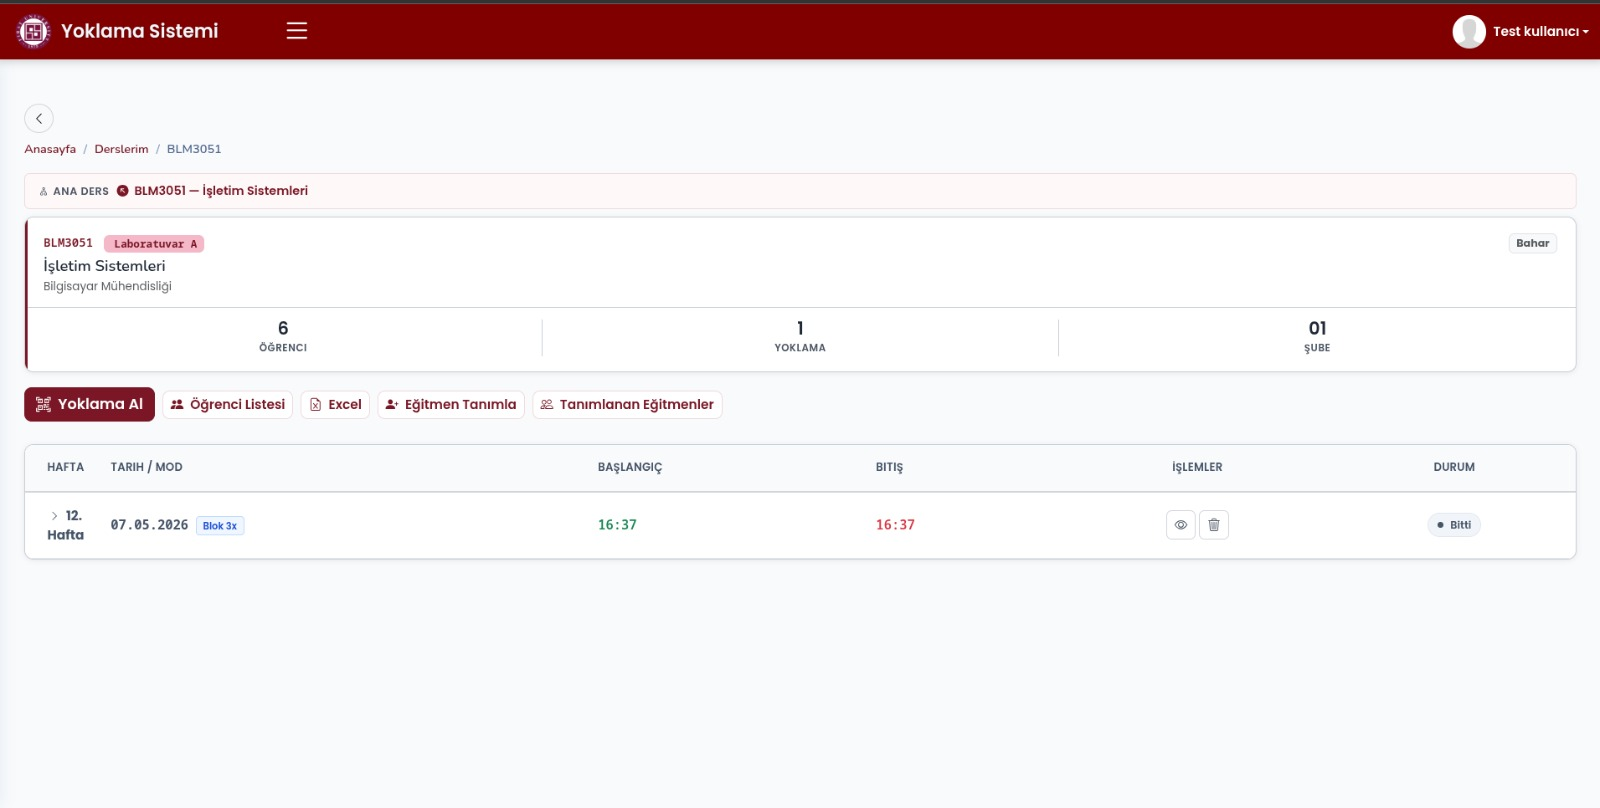Click the Yoklama Sistemi logo icon

tap(33, 32)
